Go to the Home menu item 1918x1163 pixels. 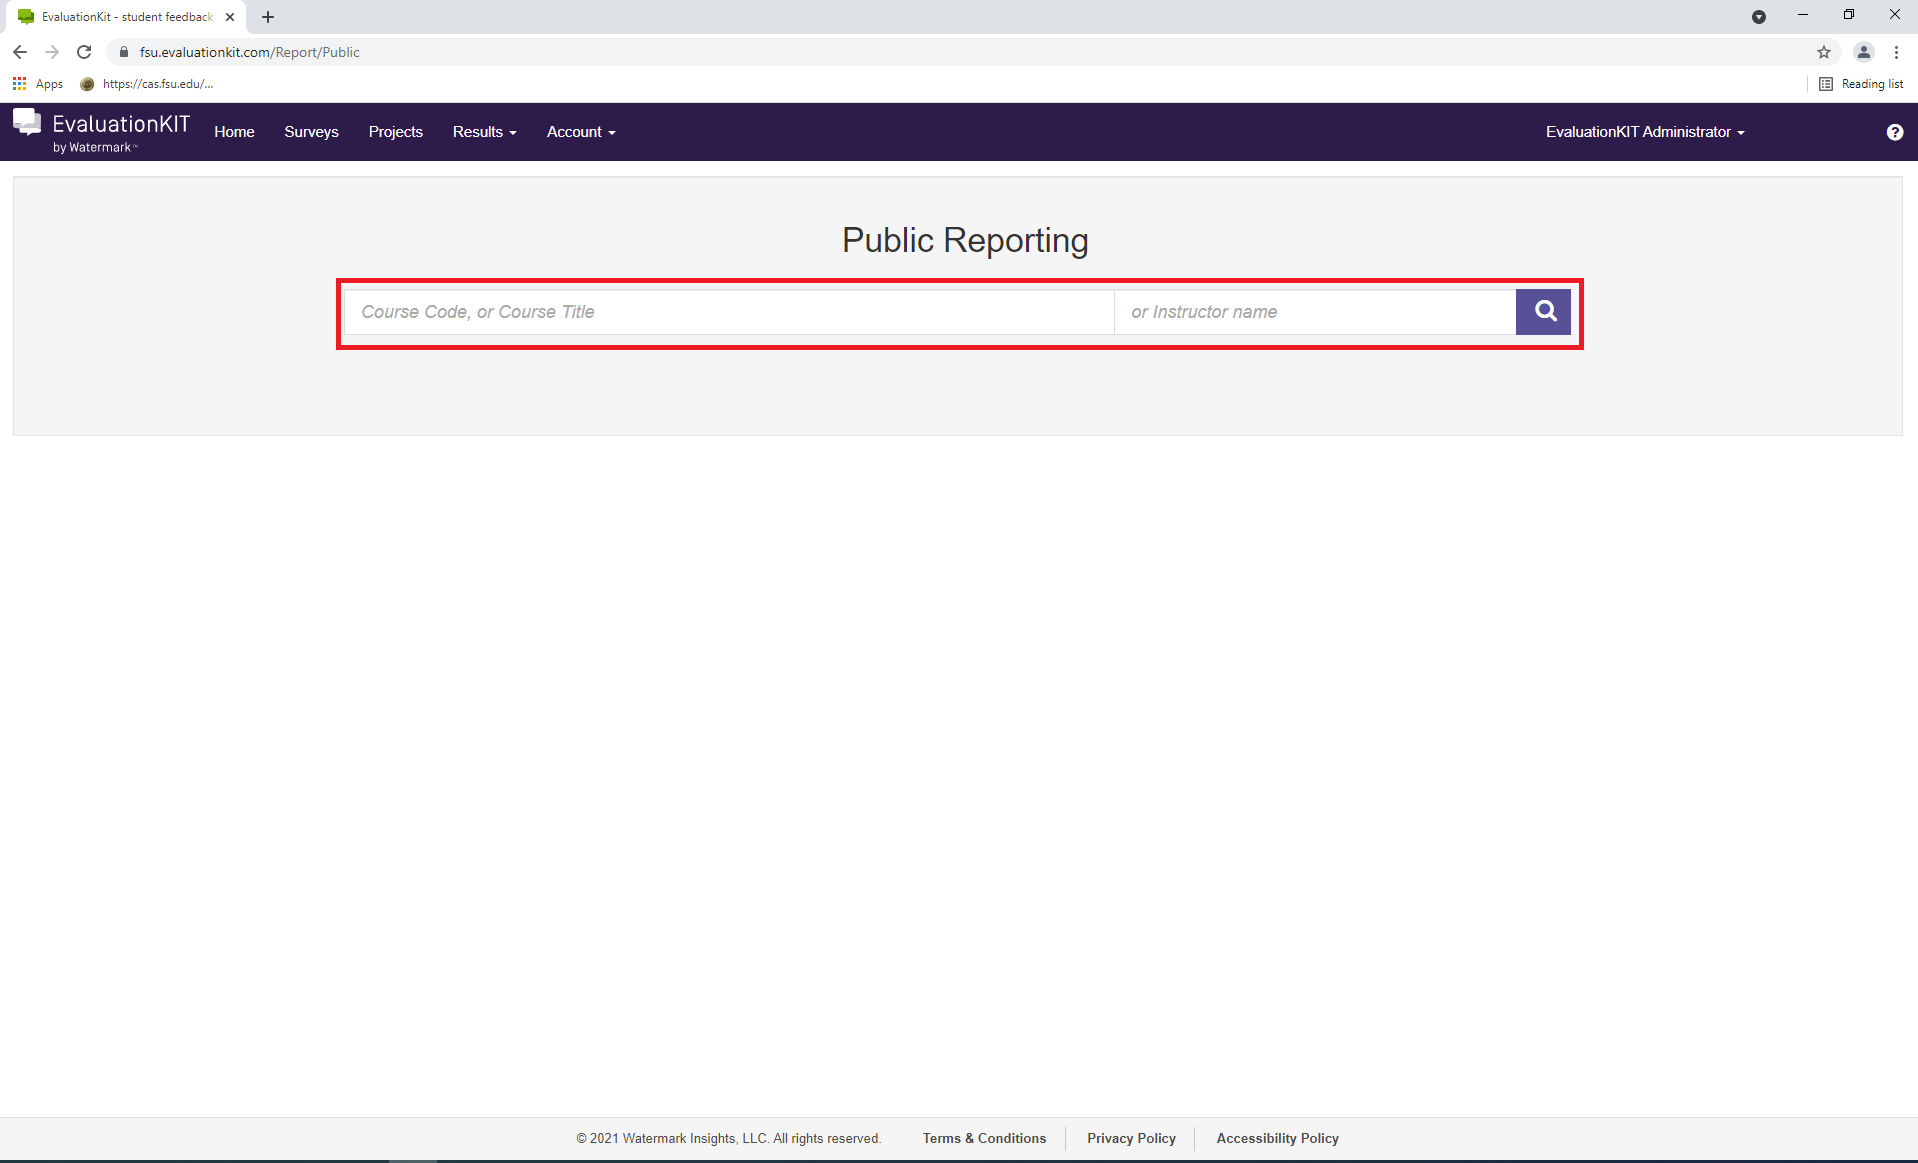(x=234, y=132)
